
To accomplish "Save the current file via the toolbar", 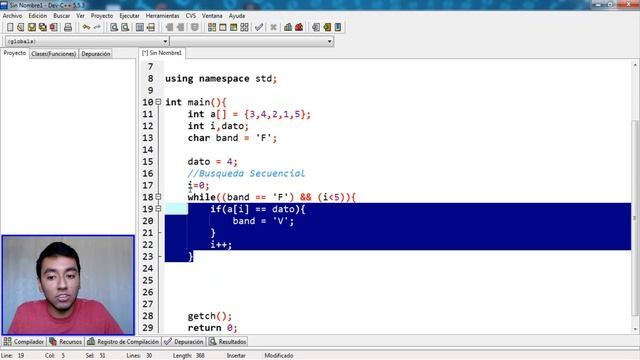I will pyautogui.click(x=31, y=27).
